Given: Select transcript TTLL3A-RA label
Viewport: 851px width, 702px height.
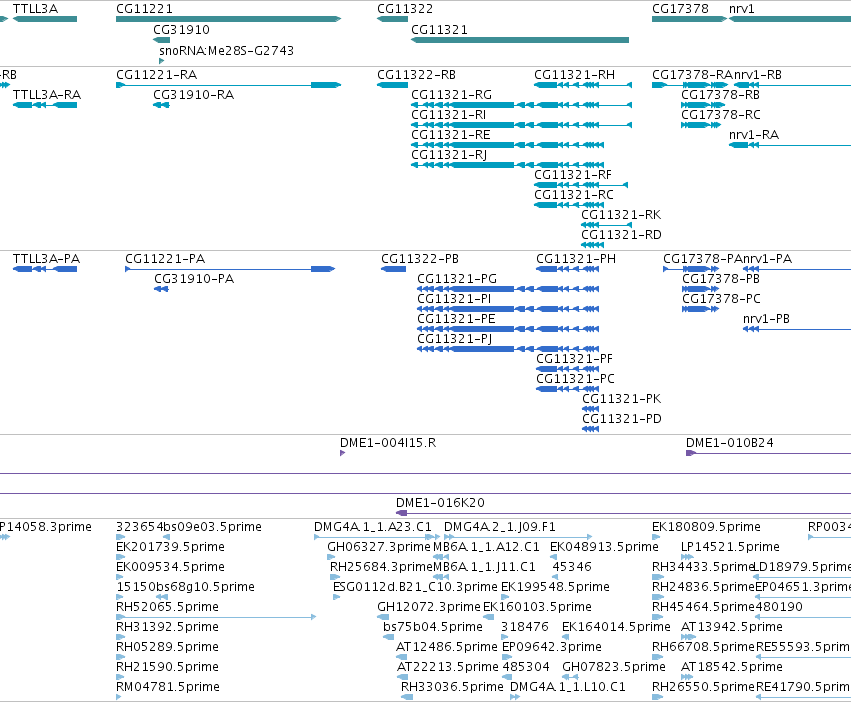Looking at the screenshot, I should click(47, 94).
